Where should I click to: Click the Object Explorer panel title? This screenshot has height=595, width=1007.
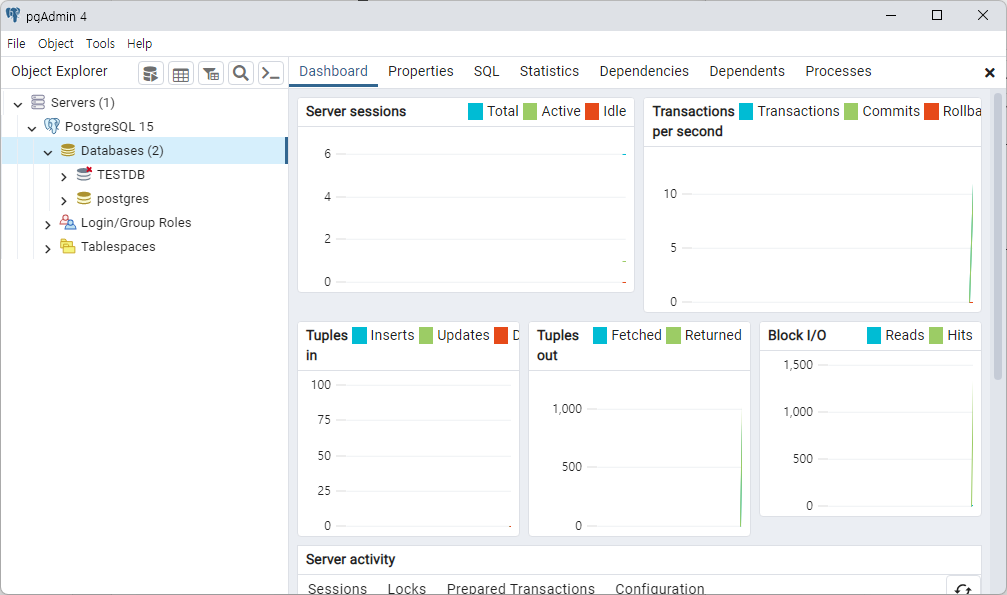[59, 71]
